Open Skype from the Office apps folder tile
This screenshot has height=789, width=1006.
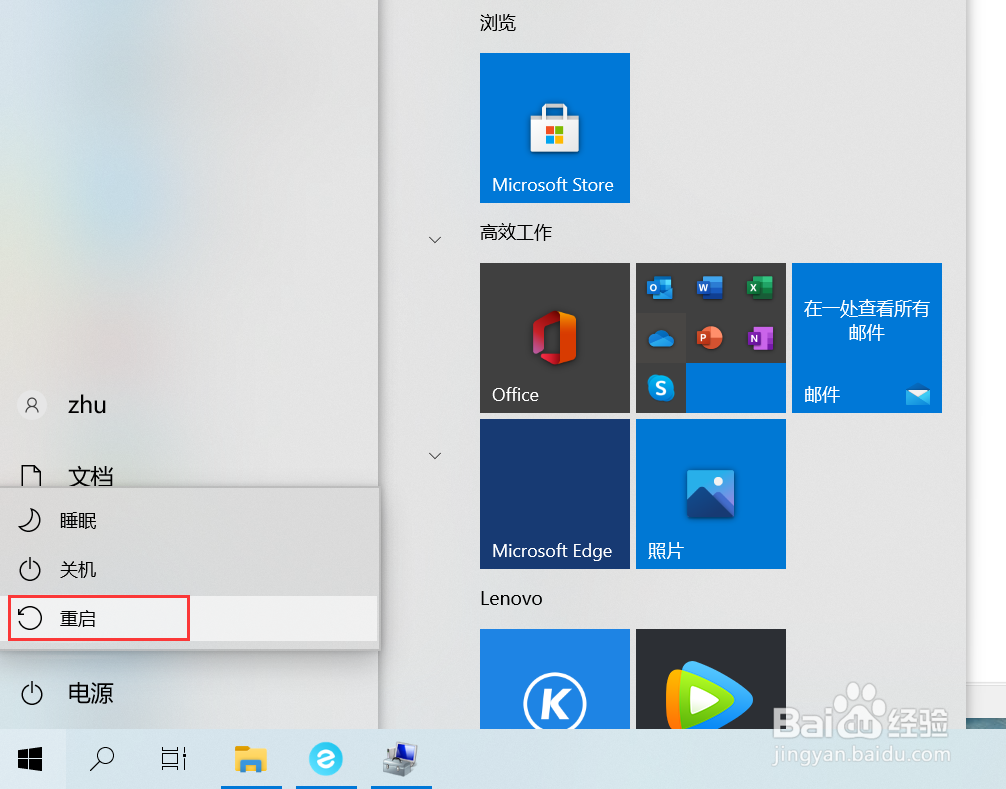pos(661,387)
